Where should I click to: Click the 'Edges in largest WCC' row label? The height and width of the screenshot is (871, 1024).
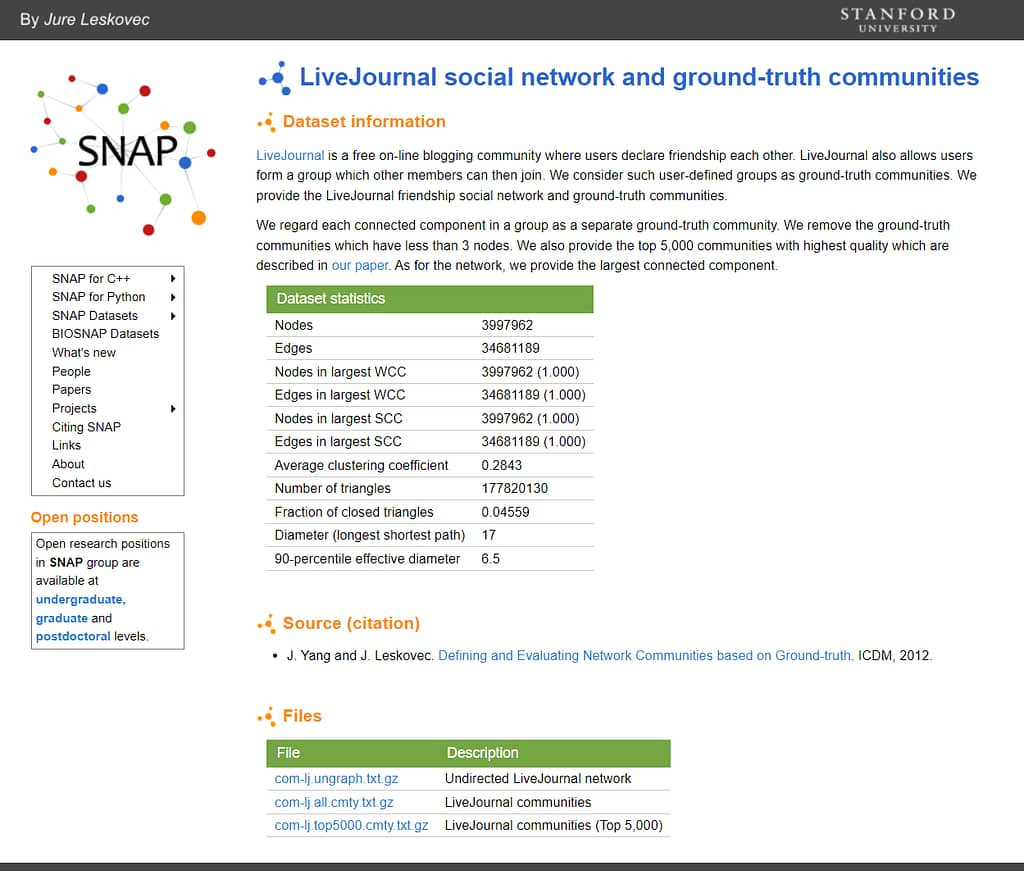pos(340,395)
